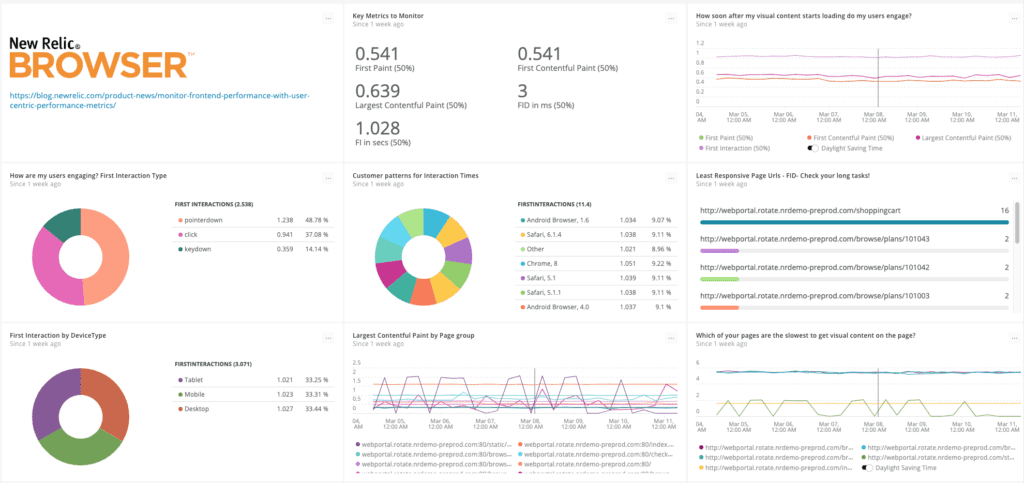Click the Largest Contentful Paint value 0.639

pyautogui.click(x=377, y=91)
